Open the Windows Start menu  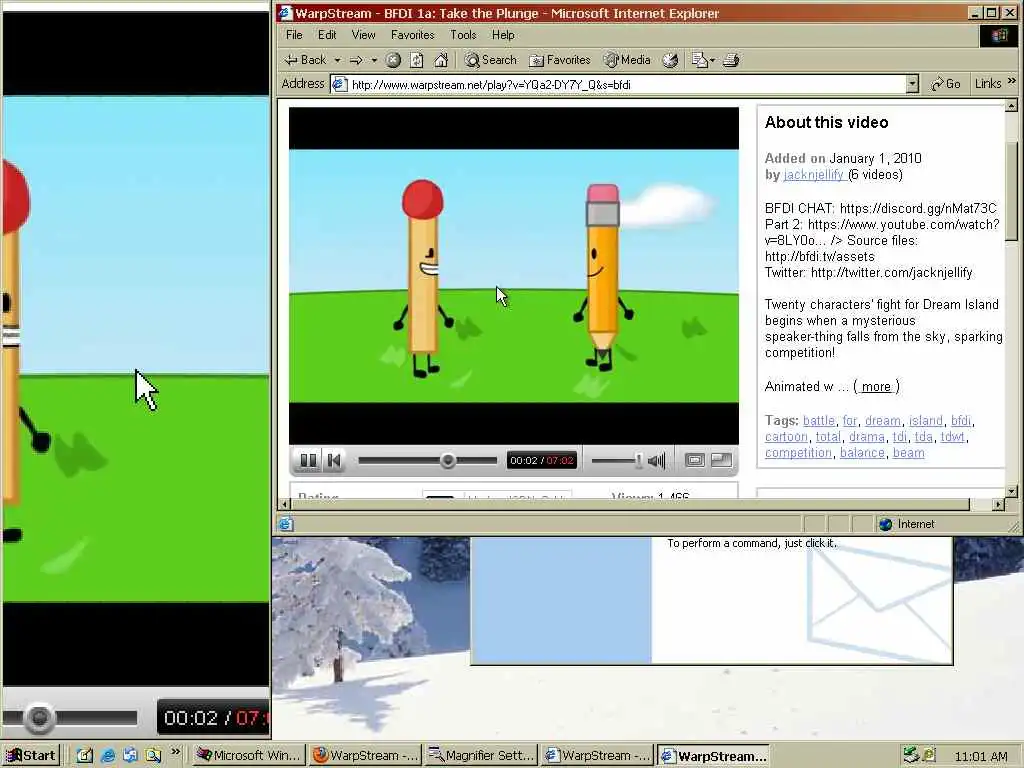point(31,756)
